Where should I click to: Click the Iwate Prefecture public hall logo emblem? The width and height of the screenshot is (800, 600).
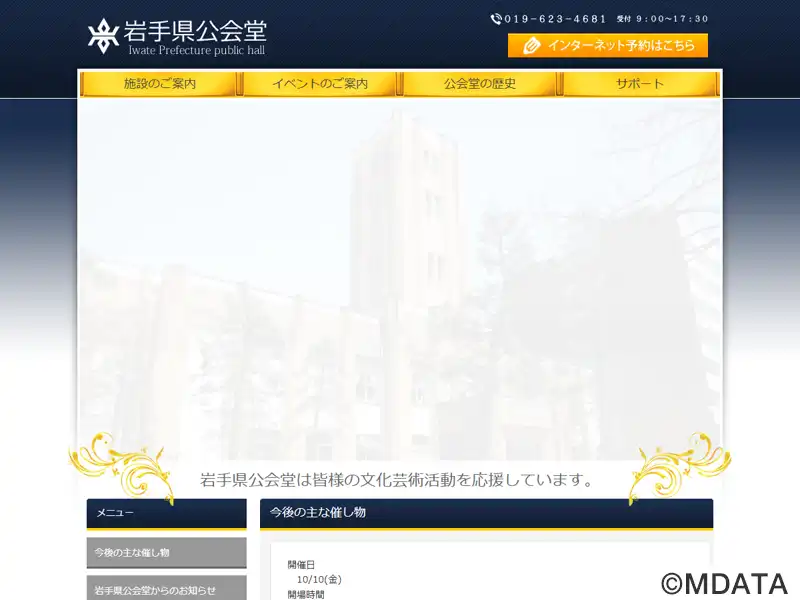click(103, 36)
